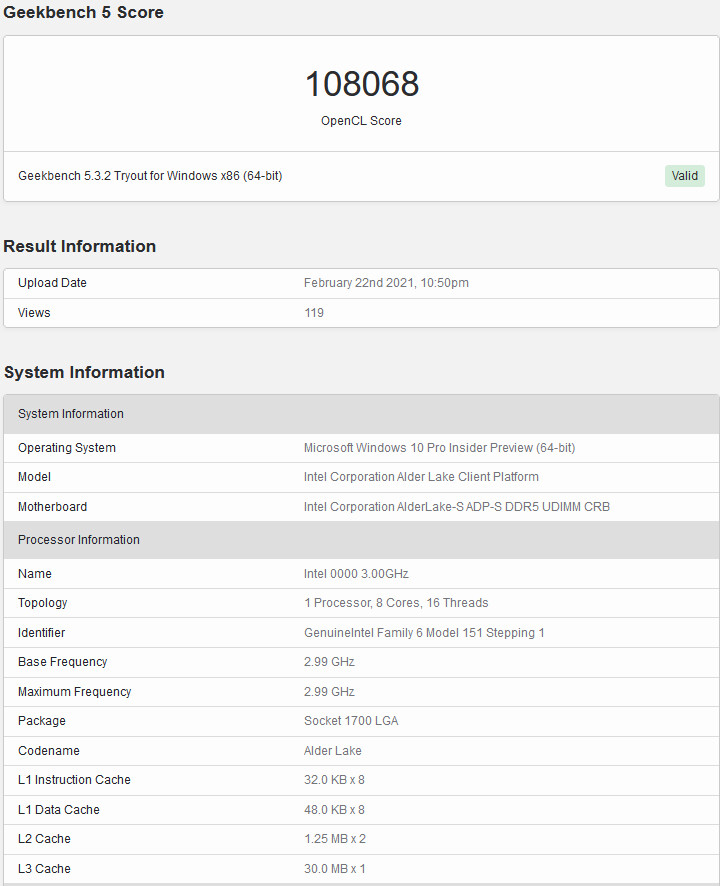Select the GenuineIntel Family 6 Model 151 value
This screenshot has height=886, width=720.
(x=424, y=633)
